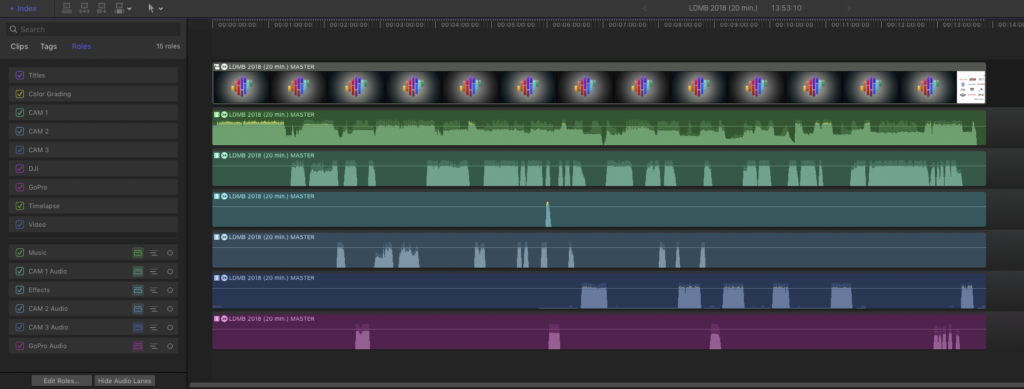Open the edit mode dropdown chevron
Viewport: 1024px width, 389px height.
(x=129, y=9)
